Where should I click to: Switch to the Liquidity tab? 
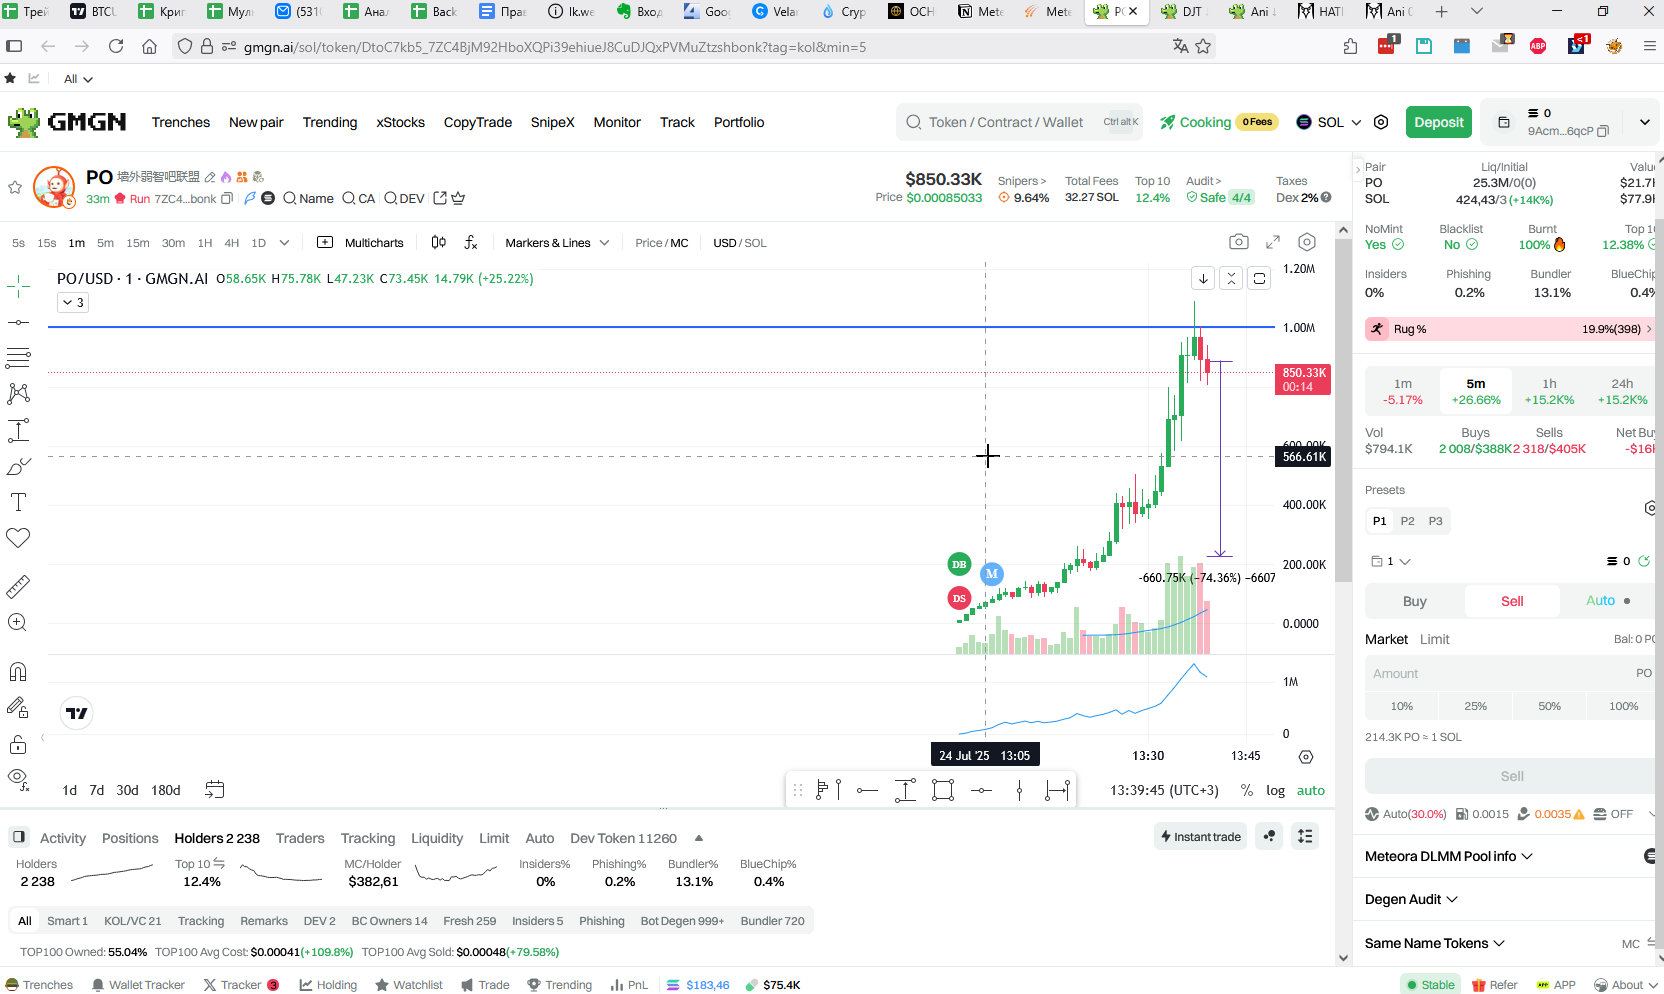437,838
